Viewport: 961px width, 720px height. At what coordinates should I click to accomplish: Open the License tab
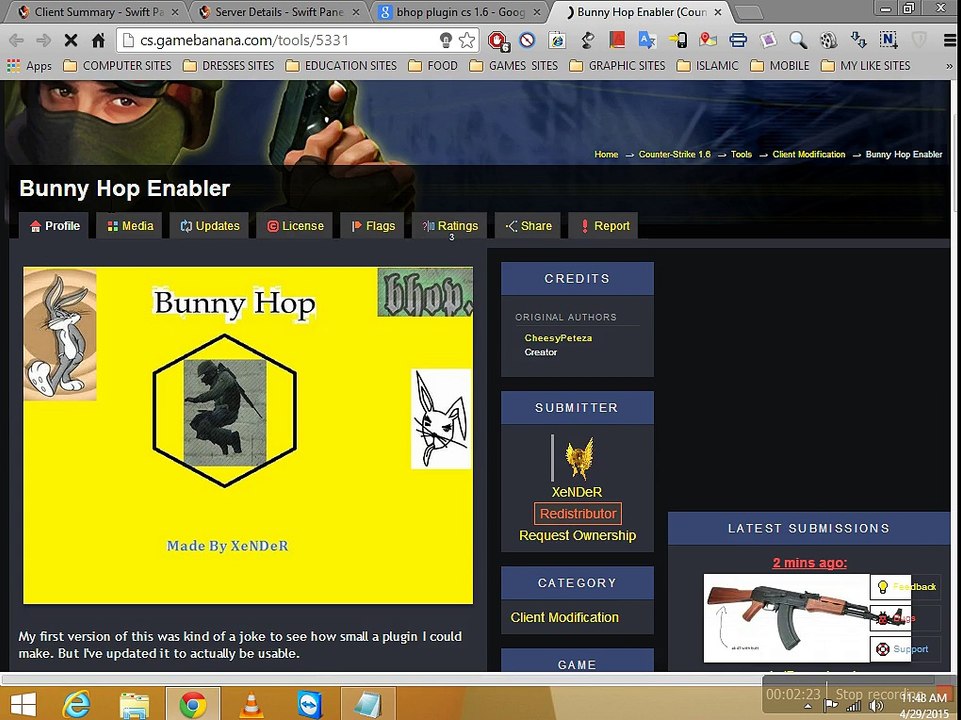pos(295,225)
